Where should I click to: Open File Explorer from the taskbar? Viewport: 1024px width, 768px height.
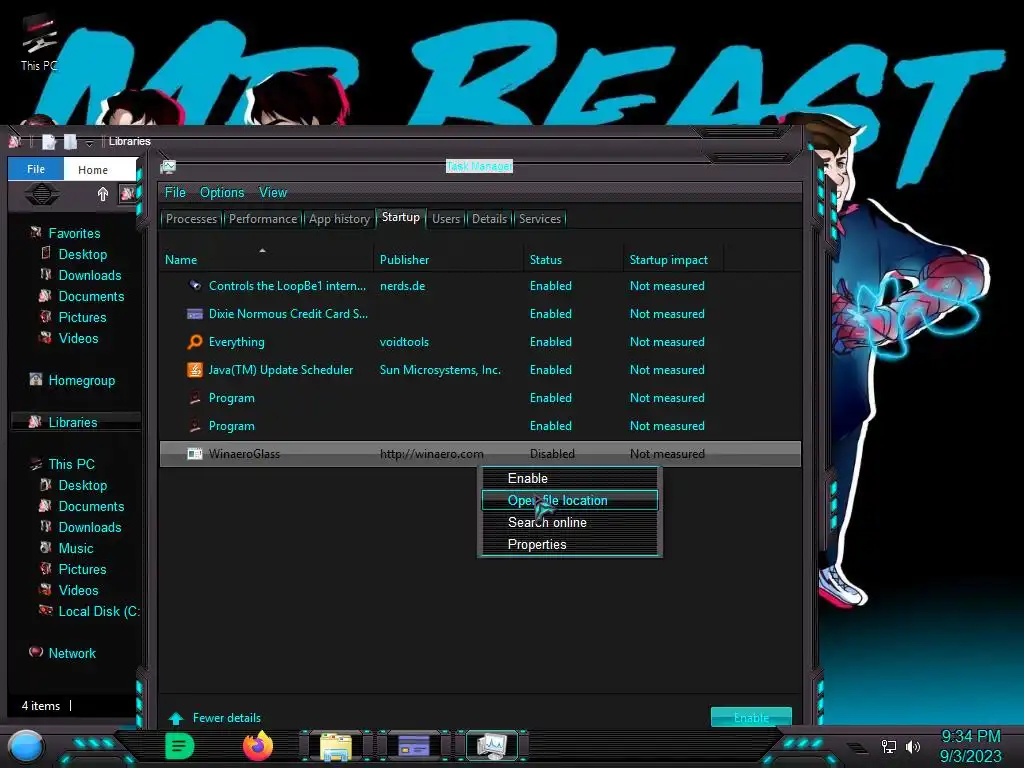336,747
